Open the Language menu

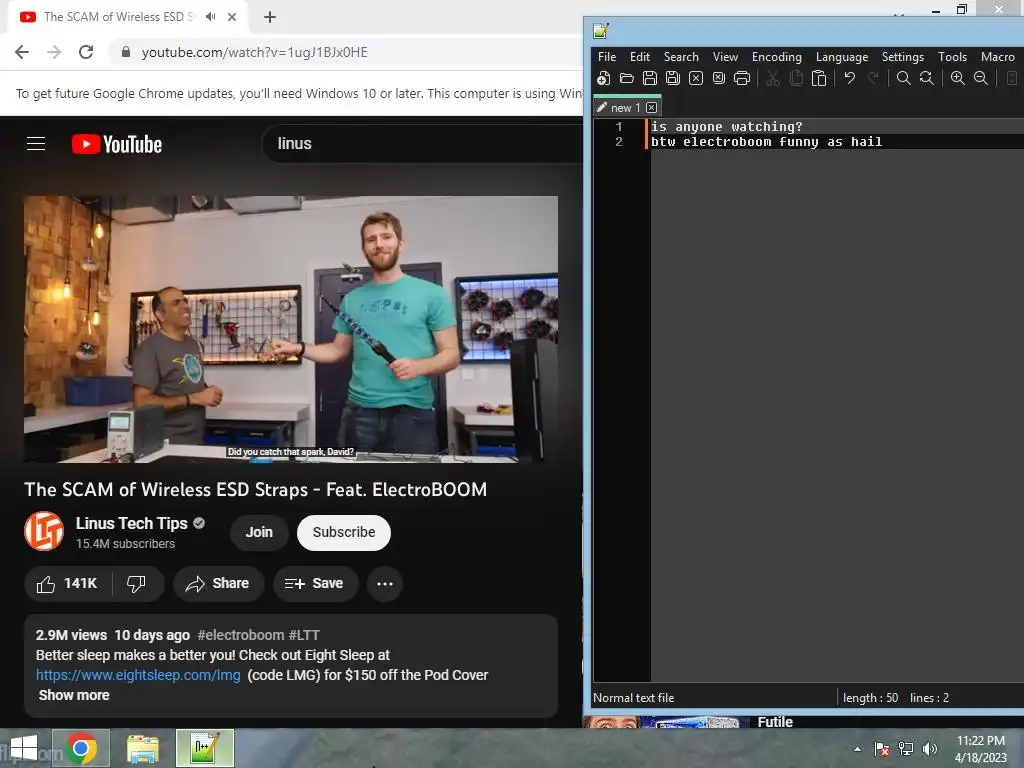[x=842, y=57]
